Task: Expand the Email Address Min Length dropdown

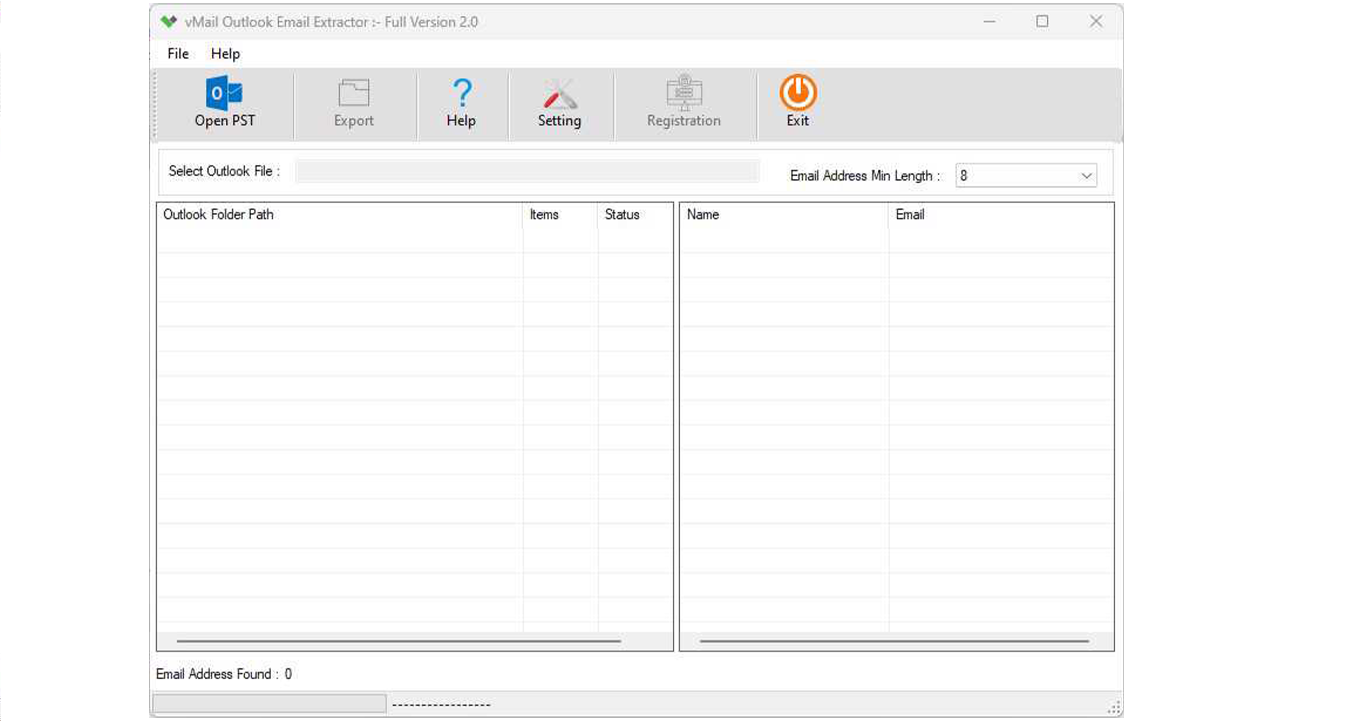Action: 1086,174
